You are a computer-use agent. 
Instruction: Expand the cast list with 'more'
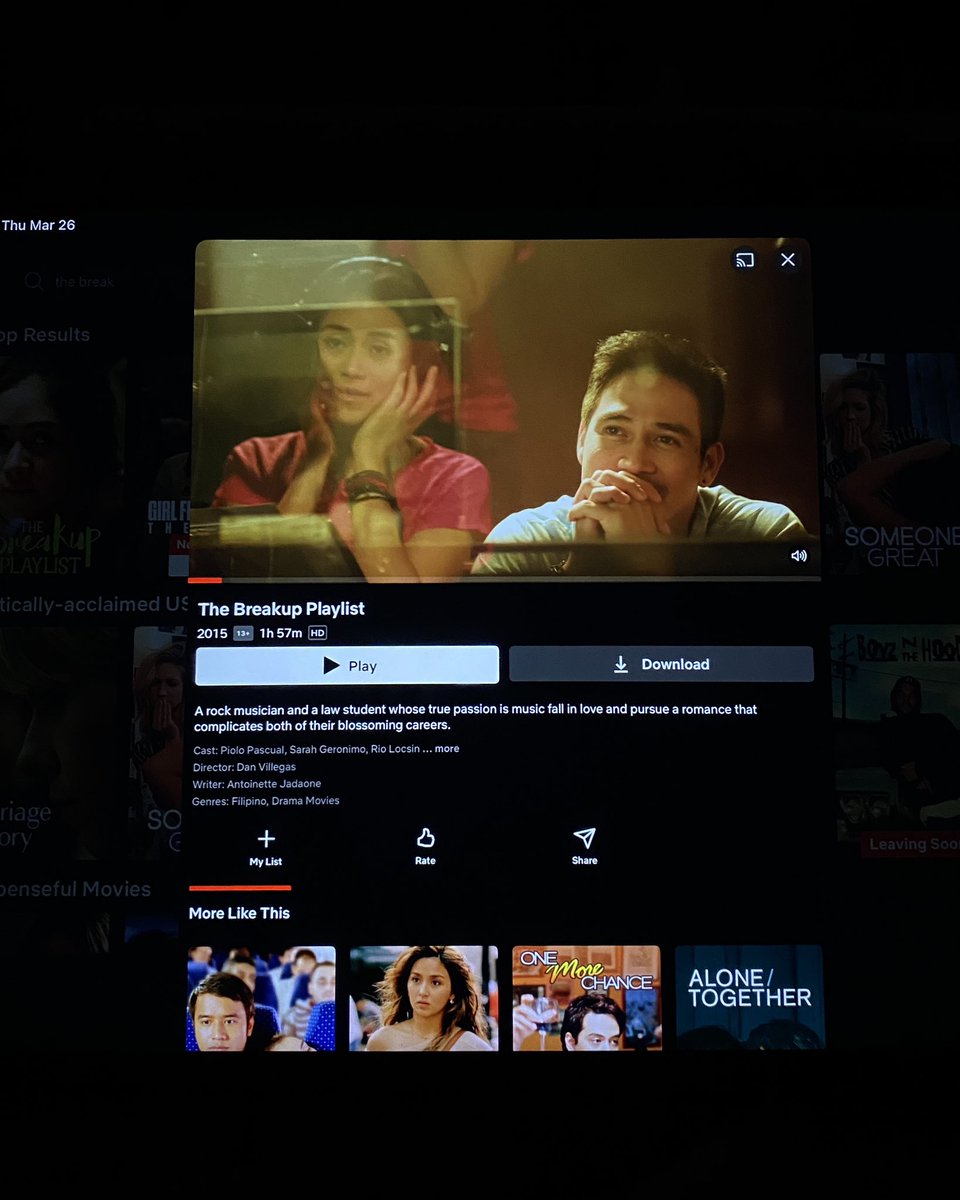[x=447, y=749]
